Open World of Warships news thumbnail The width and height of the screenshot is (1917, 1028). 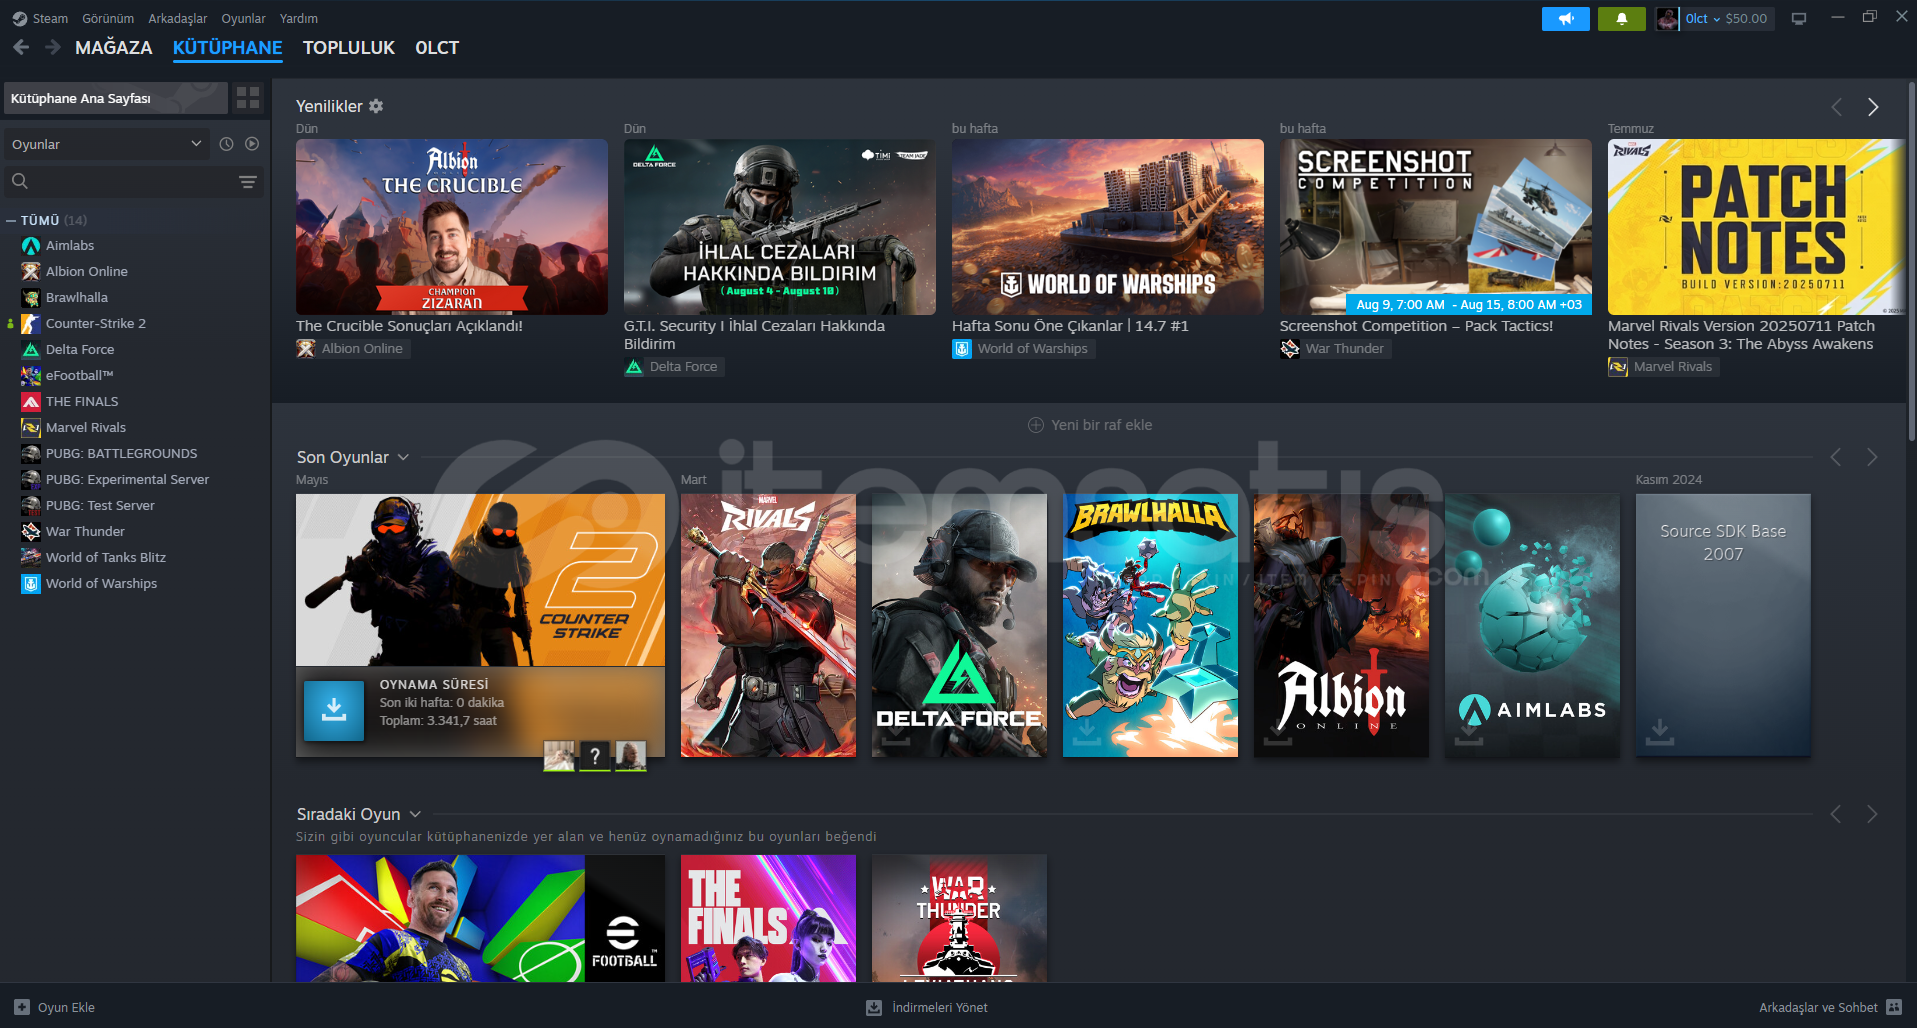pos(1108,227)
